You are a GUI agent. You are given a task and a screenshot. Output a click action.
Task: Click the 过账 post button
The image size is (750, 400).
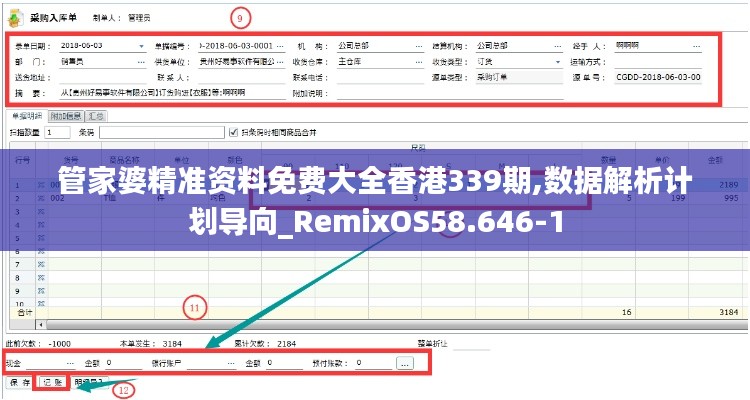[x=51, y=382]
